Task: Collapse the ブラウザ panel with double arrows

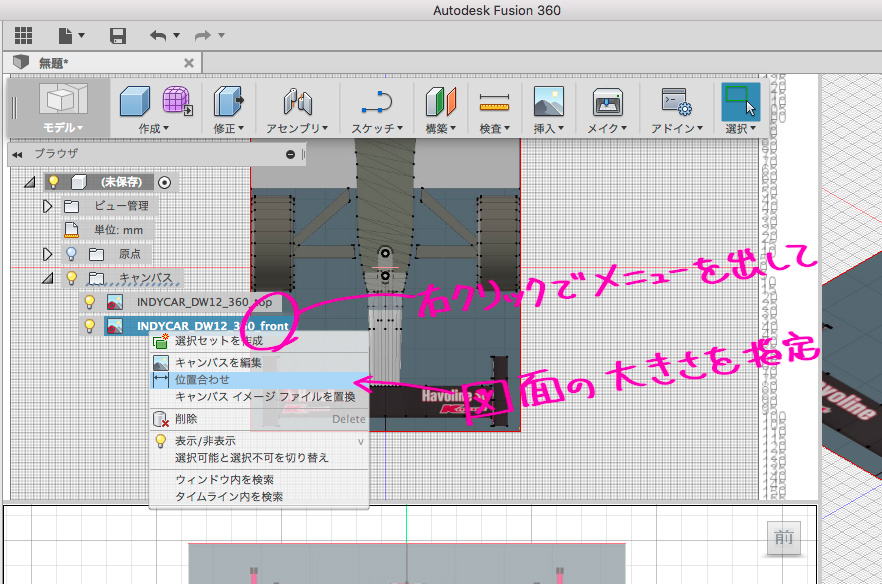Action: (17, 154)
